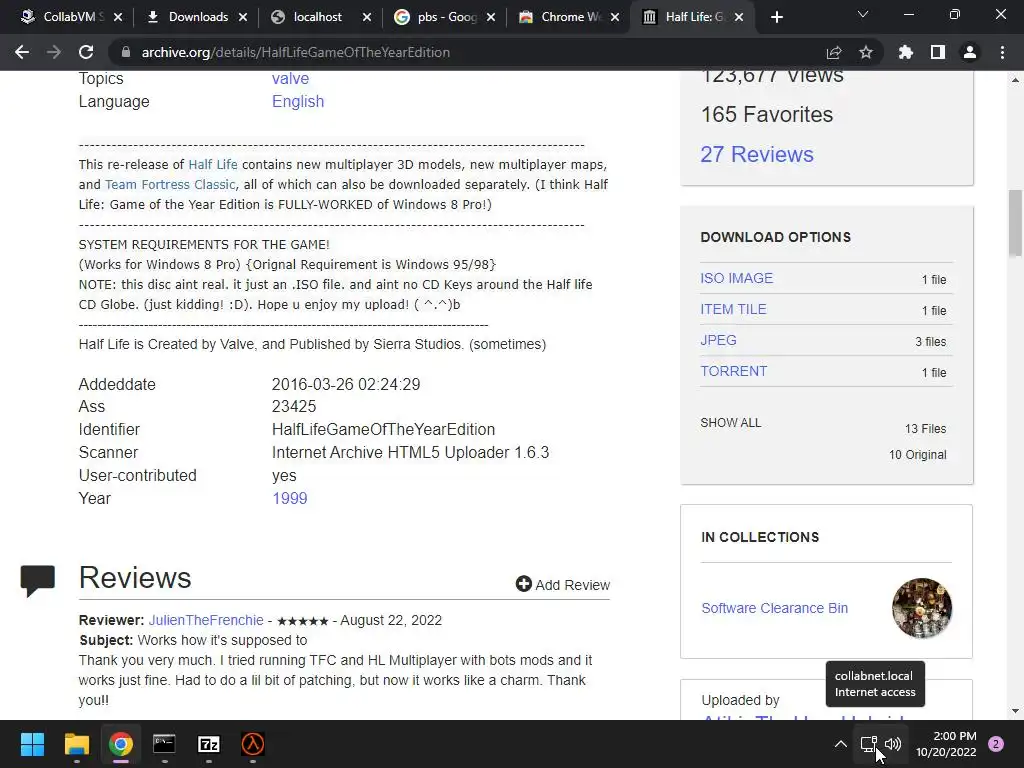
Task: Bookmark this page with the star icon
Action: point(866,52)
